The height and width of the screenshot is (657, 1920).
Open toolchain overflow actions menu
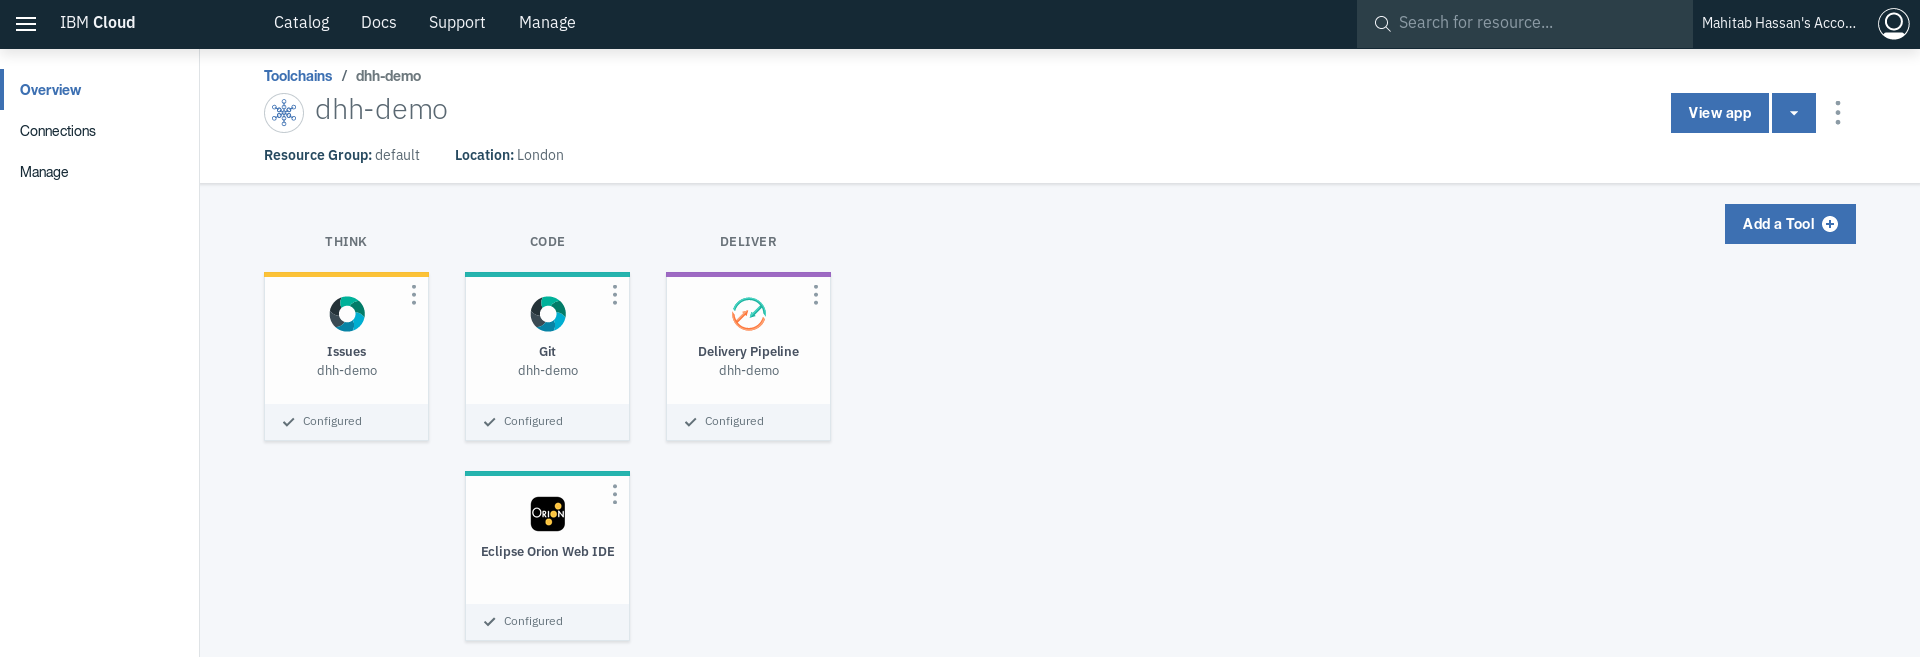click(x=1838, y=113)
